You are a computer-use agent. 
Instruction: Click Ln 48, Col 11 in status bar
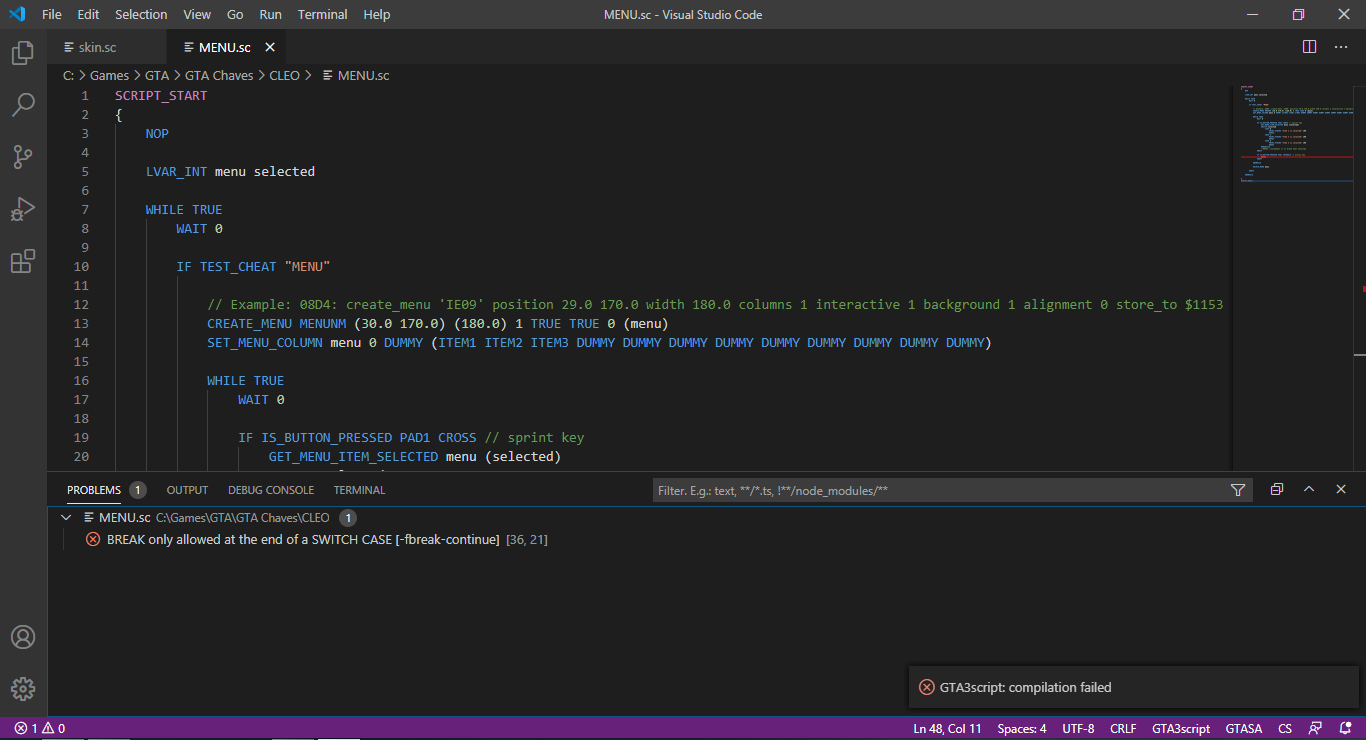(x=947, y=728)
